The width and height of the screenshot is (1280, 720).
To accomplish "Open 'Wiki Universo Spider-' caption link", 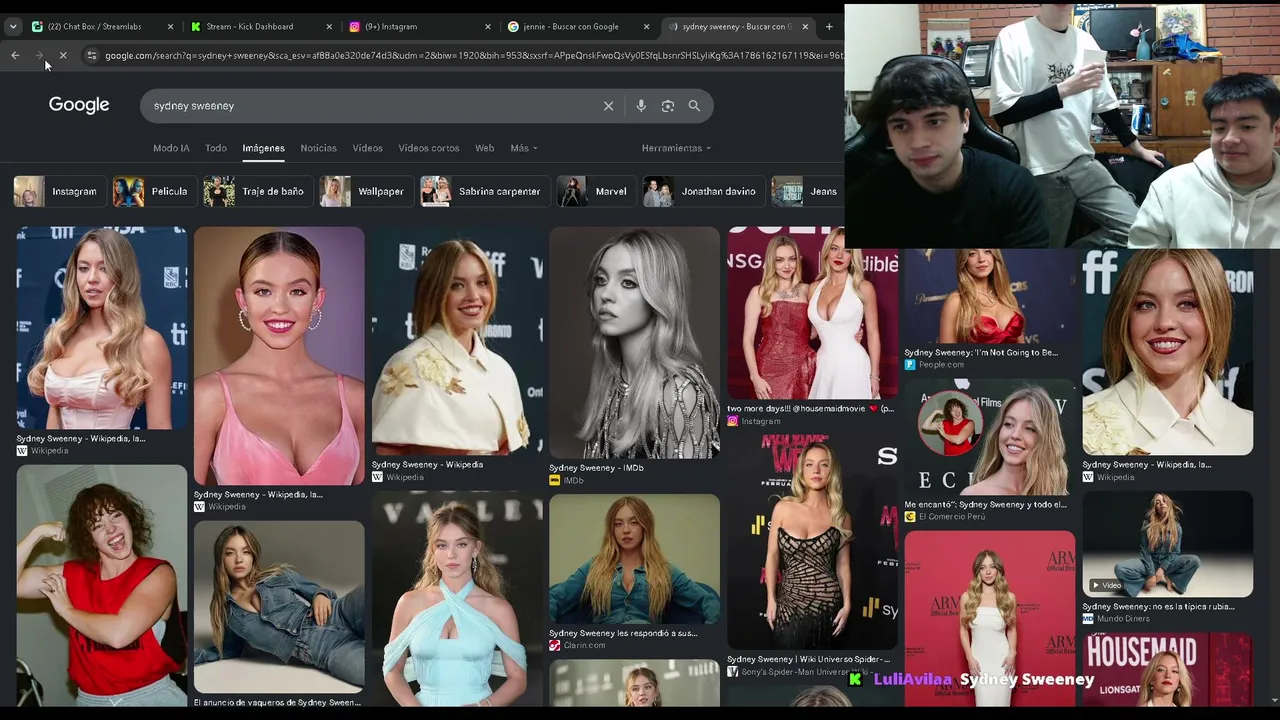I will [808, 659].
